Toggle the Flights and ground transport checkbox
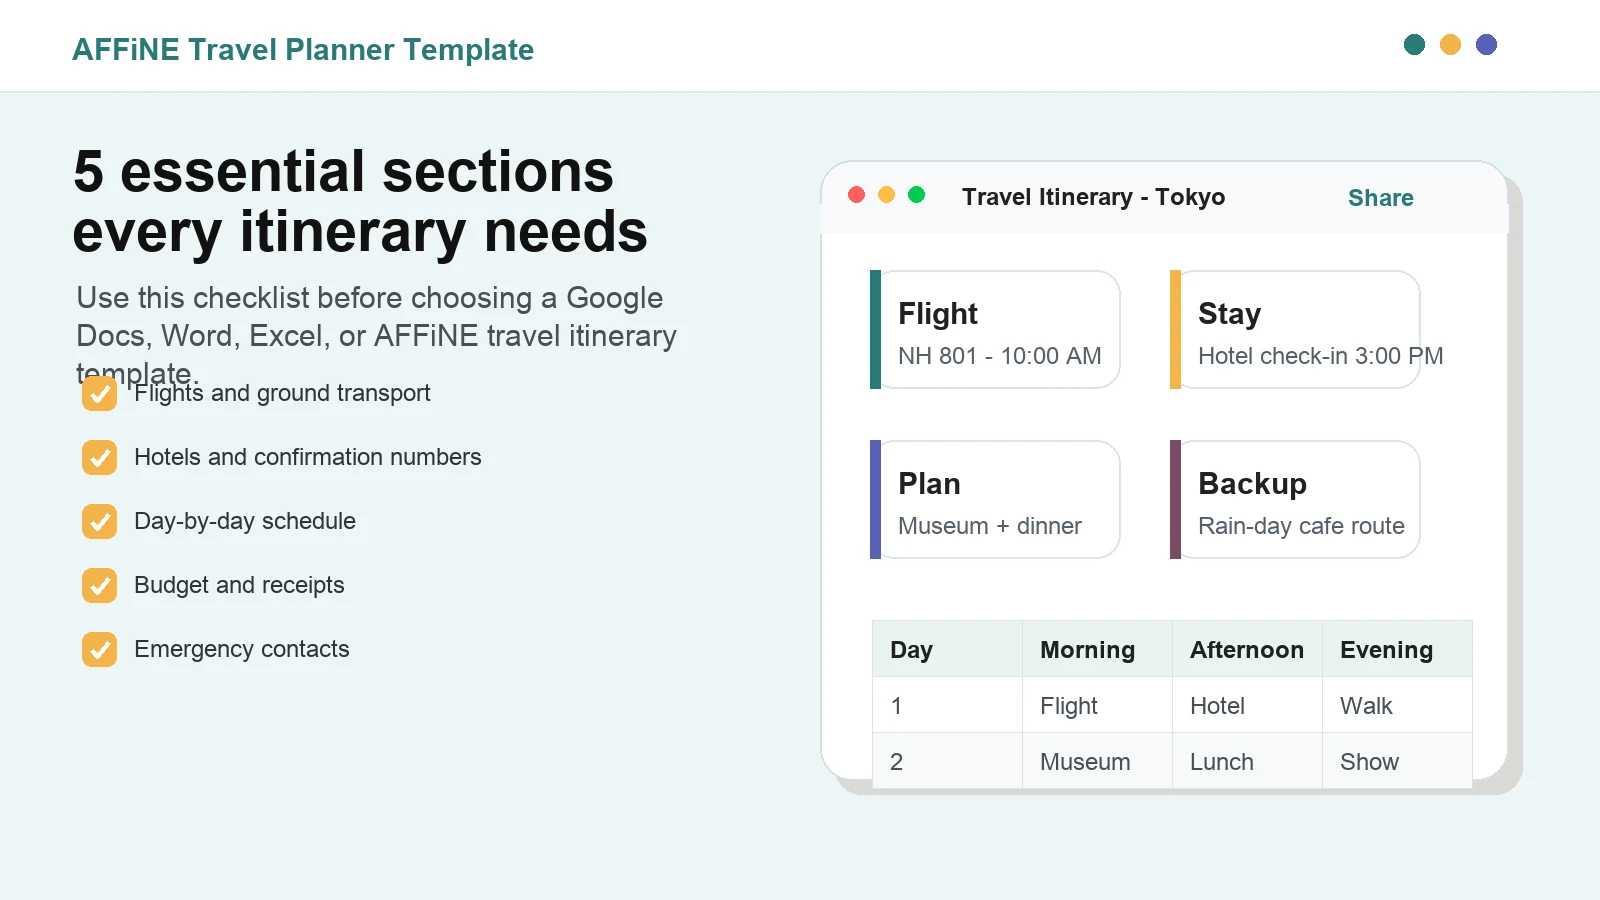Image resolution: width=1600 pixels, height=900 pixels. click(x=99, y=393)
